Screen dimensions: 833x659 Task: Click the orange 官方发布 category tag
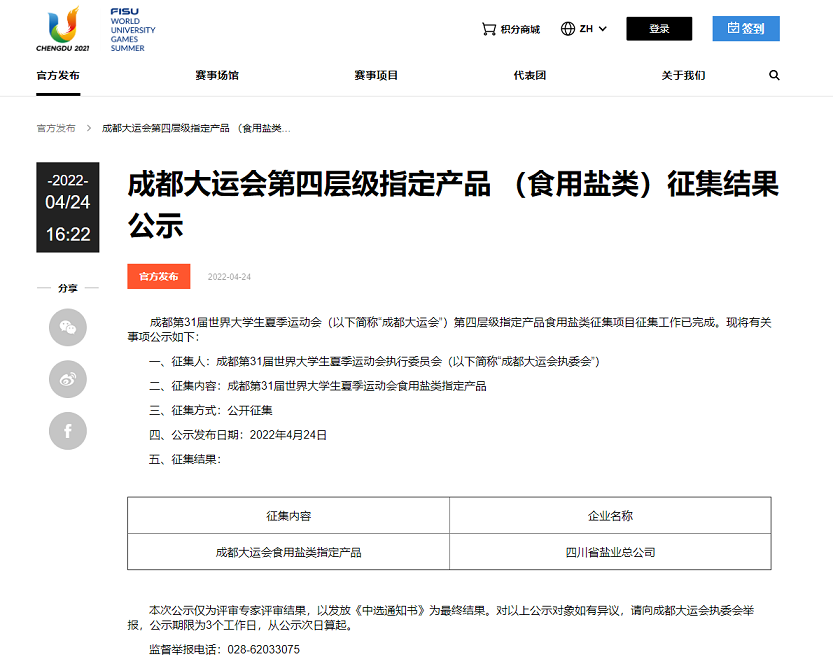click(158, 276)
